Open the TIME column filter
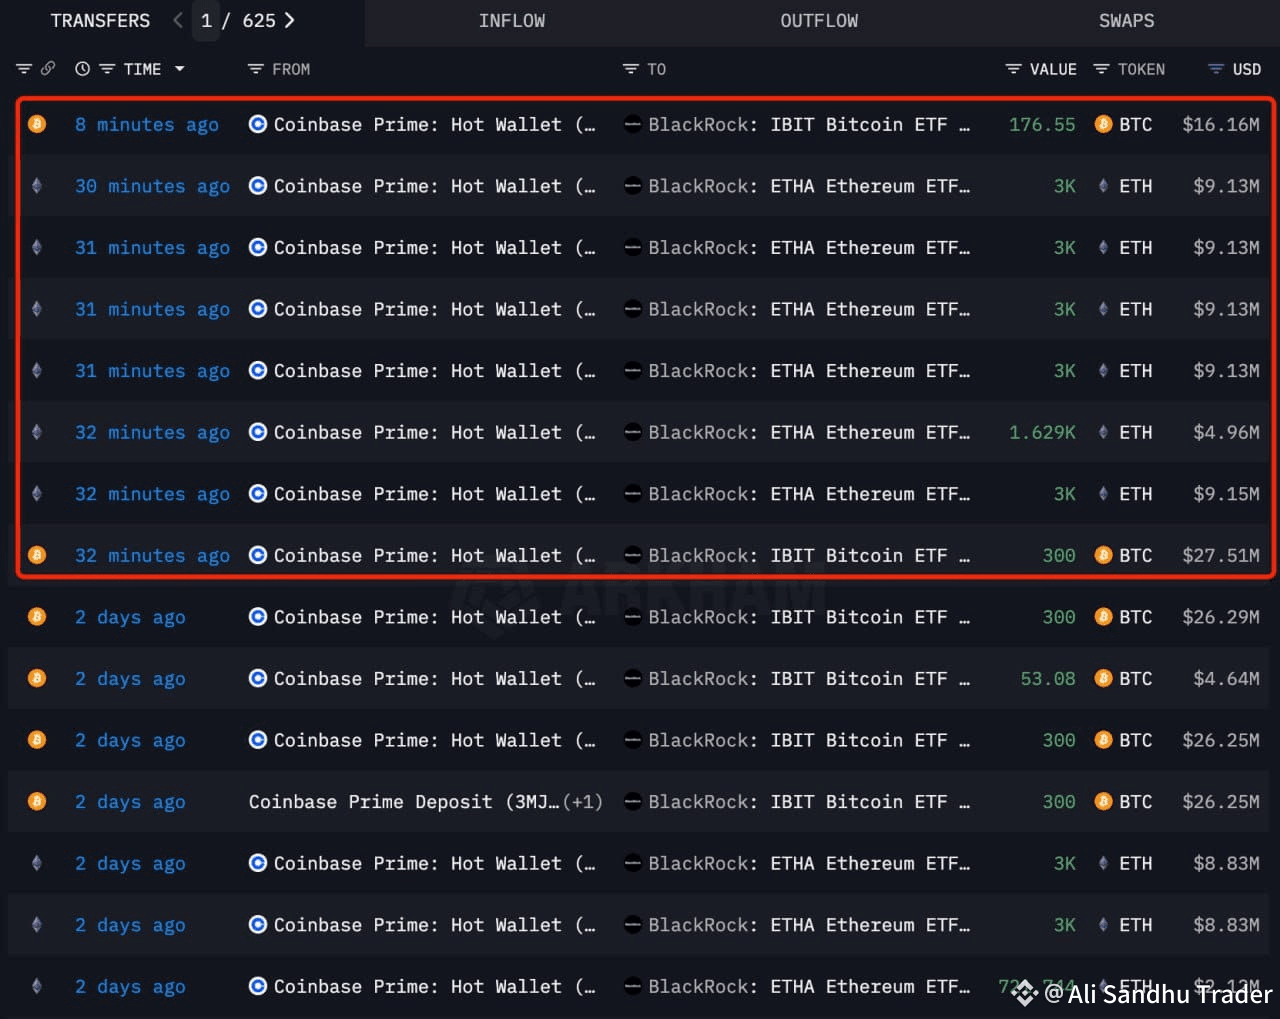 (x=107, y=69)
